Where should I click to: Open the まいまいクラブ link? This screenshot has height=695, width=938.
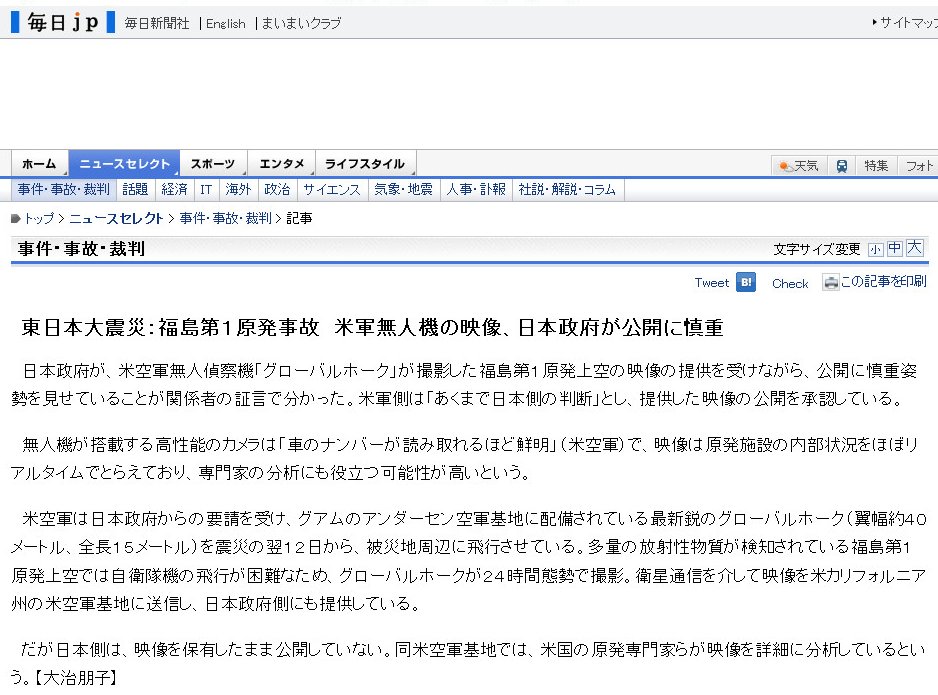(301, 23)
